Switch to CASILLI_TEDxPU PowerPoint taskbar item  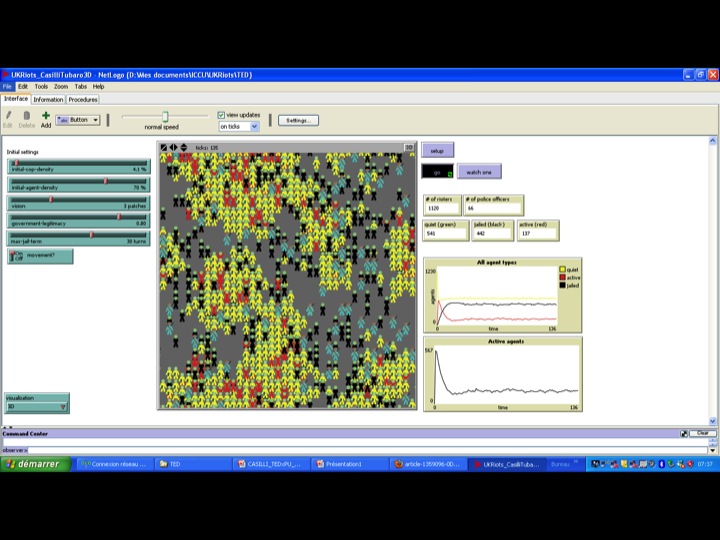(271, 464)
